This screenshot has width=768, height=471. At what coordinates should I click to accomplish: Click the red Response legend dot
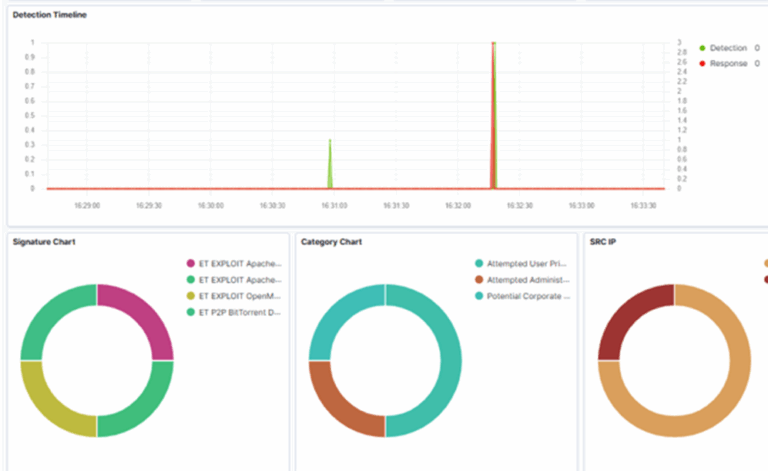coord(702,63)
